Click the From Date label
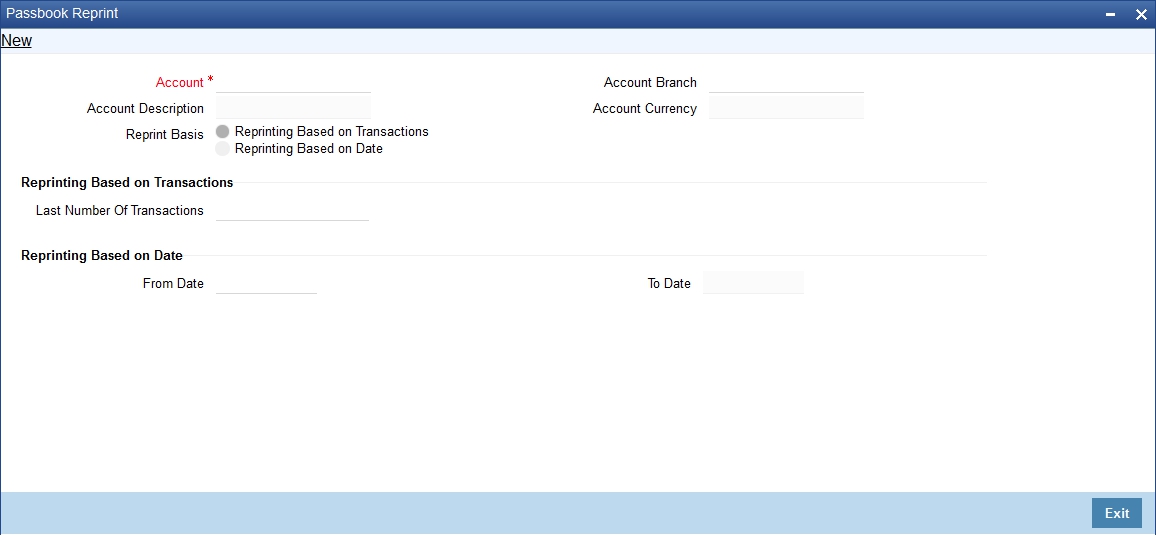The height and width of the screenshot is (541, 1156). click(x=173, y=283)
